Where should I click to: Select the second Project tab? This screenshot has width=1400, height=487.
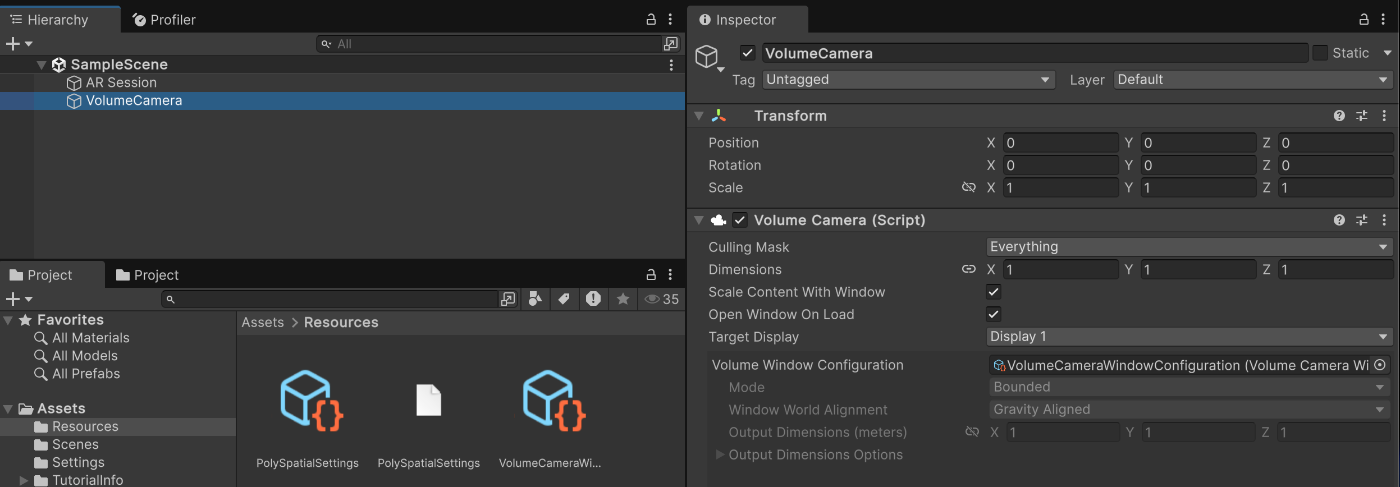[x=147, y=275]
